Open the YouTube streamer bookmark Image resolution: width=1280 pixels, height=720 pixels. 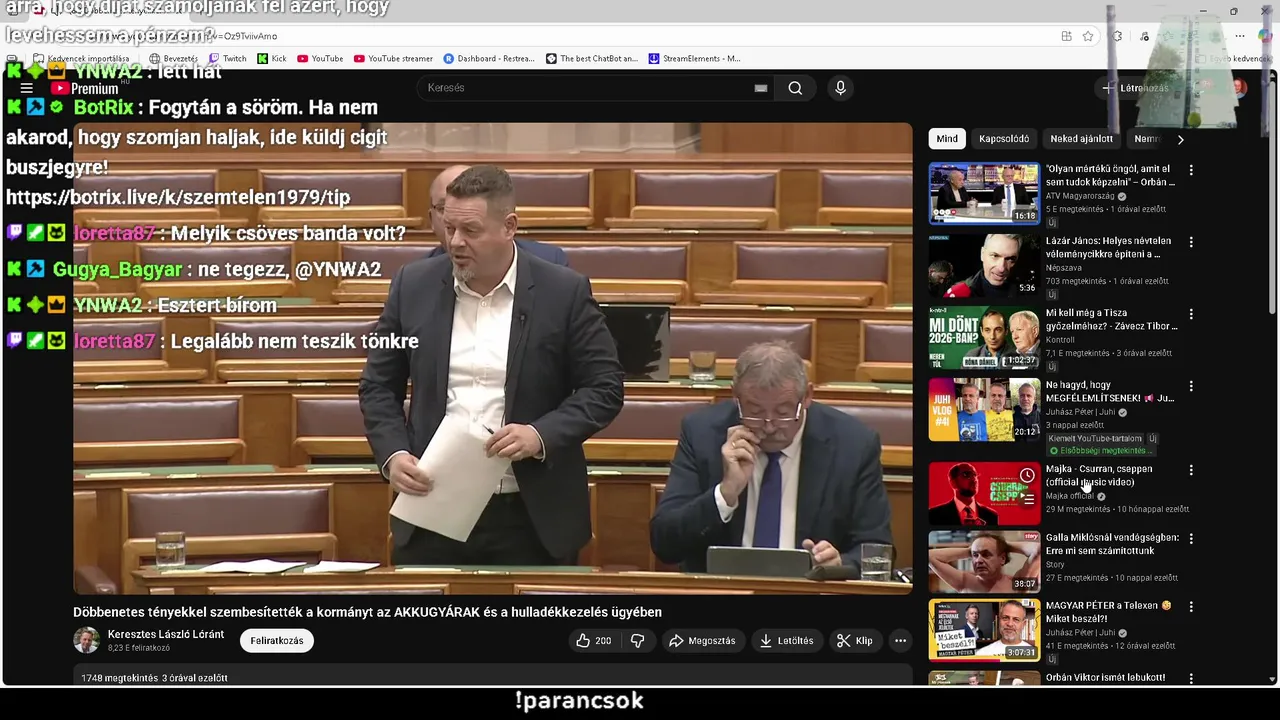coord(393,58)
